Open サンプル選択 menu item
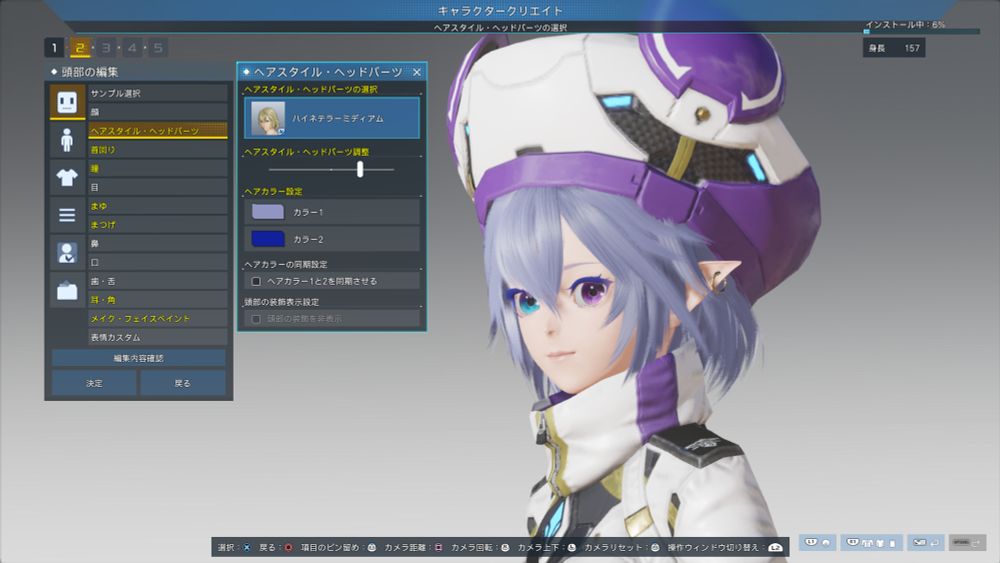The width and height of the screenshot is (1000, 563). [158, 93]
